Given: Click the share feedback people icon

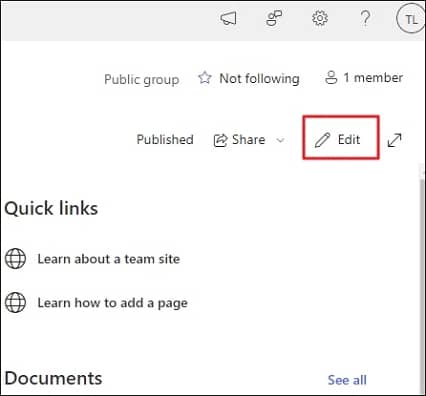Looking at the screenshot, I should 274,18.
